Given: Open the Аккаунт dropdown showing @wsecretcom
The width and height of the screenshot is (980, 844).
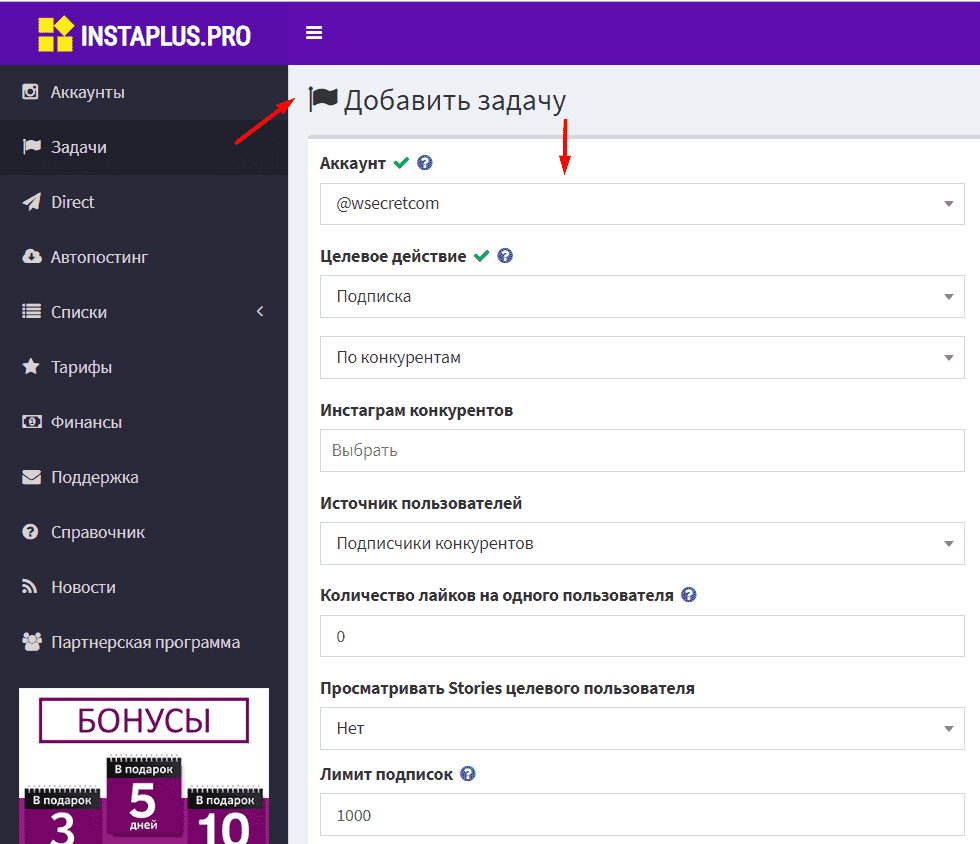Looking at the screenshot, I should pos(642,204).
